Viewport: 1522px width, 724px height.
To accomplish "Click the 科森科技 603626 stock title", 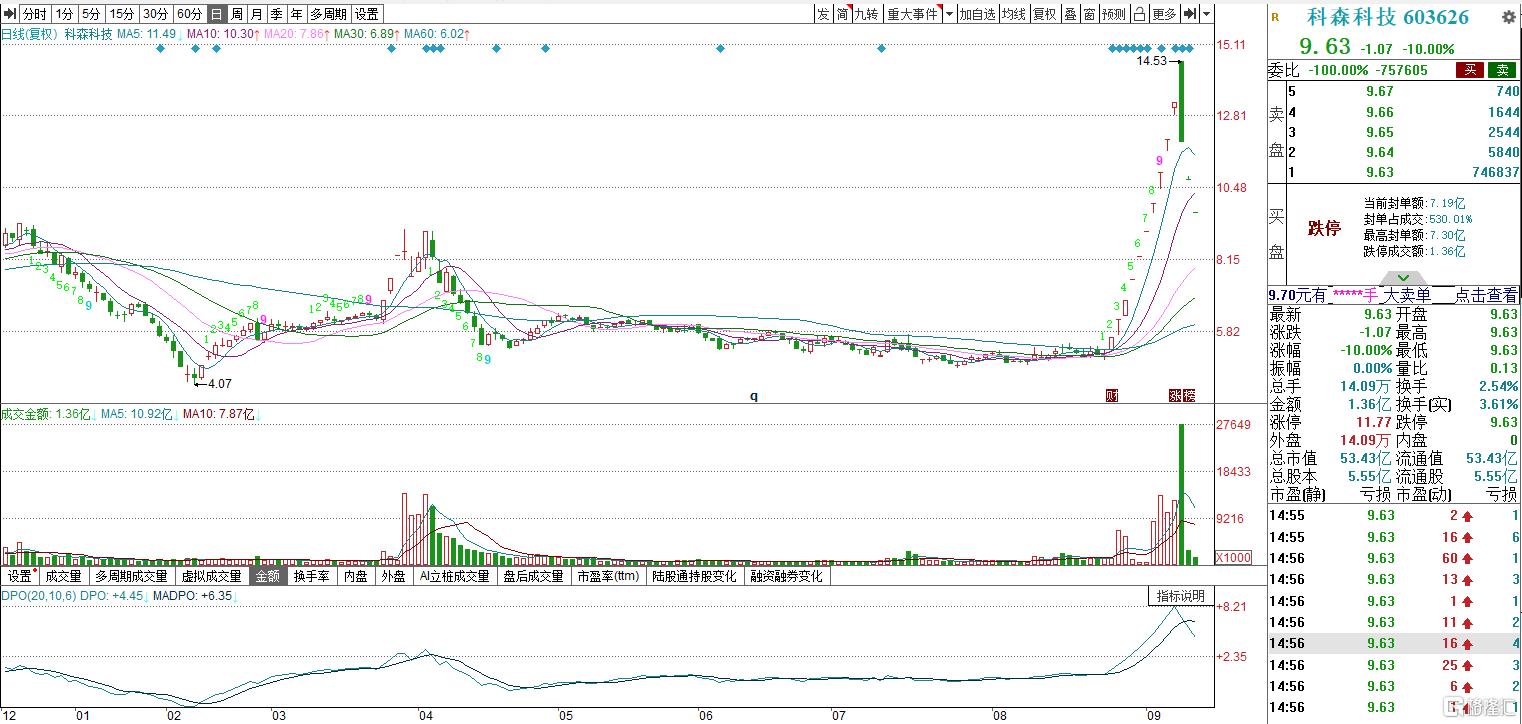I will (x=1389, y=17).
